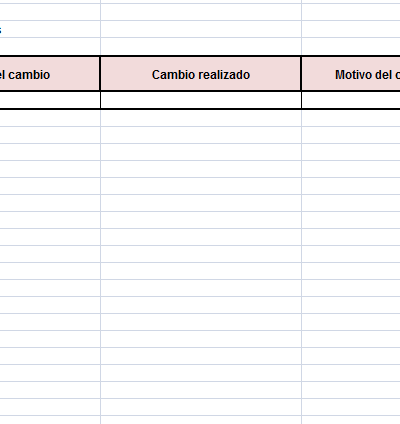
Task: Select the cell three rows above 'Cambio realizado' header
Action: (201, 12)
